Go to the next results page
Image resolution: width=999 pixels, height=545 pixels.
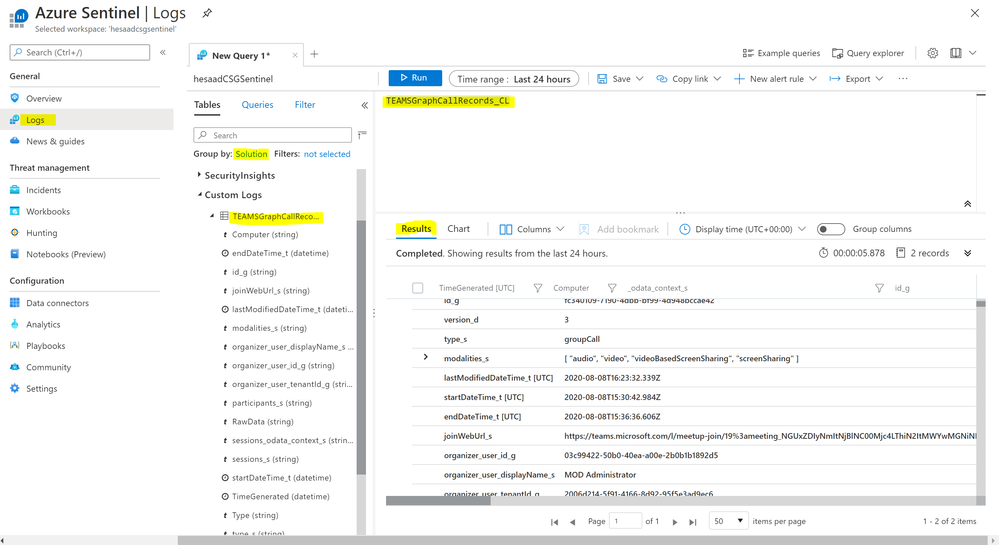click(x=675, y=522)
